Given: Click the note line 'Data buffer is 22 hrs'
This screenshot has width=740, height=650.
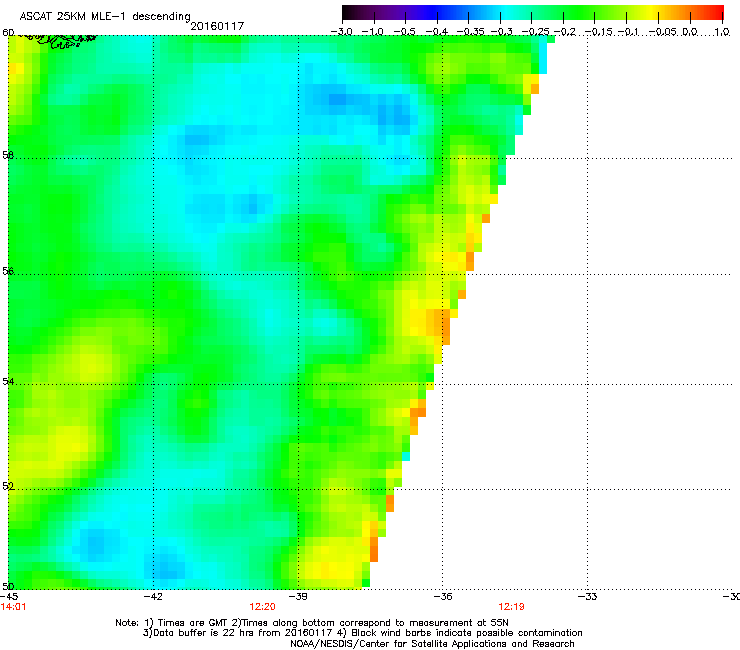Looking at the screenshot, I should 362,633.
